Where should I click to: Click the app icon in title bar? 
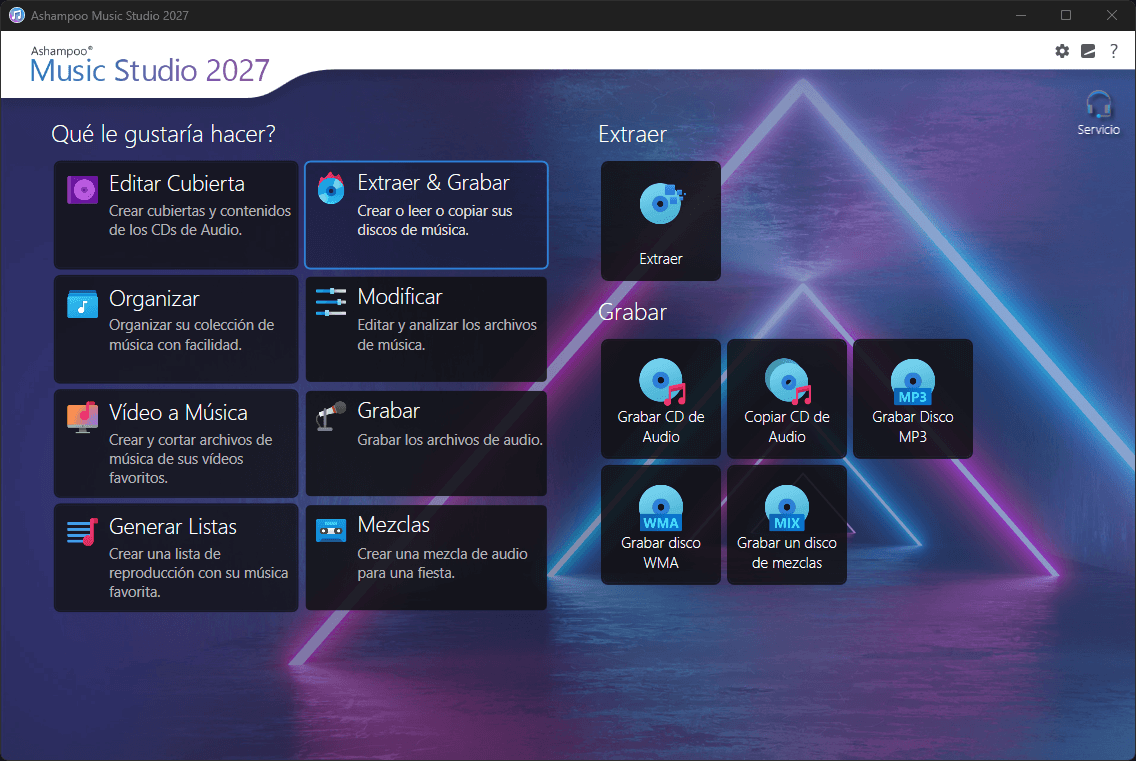coord(16,15)
